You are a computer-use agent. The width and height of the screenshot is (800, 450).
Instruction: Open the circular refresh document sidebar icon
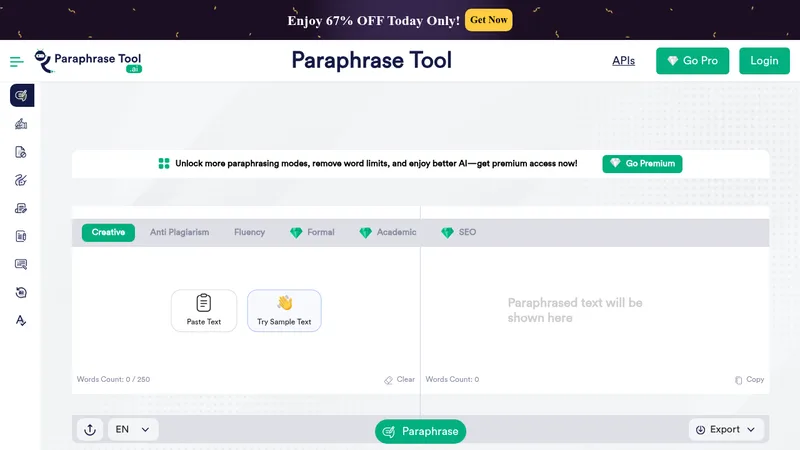click(21, 292)
